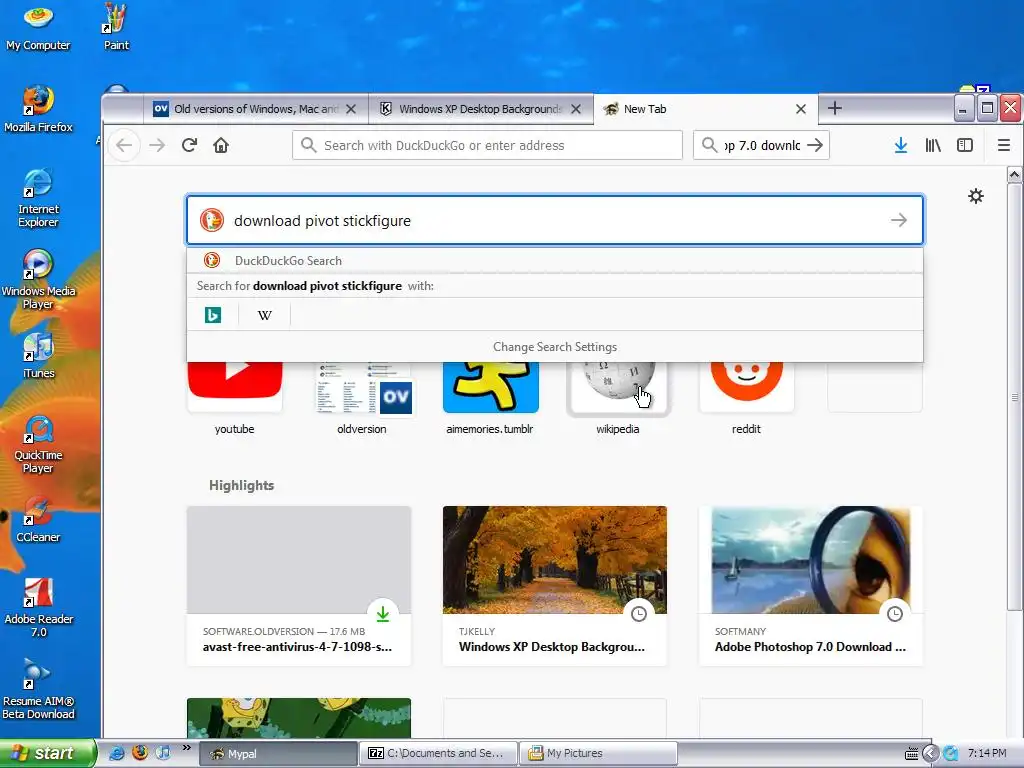
Task: Click go arrow in toolbar search box
Action: pos(815,145)
